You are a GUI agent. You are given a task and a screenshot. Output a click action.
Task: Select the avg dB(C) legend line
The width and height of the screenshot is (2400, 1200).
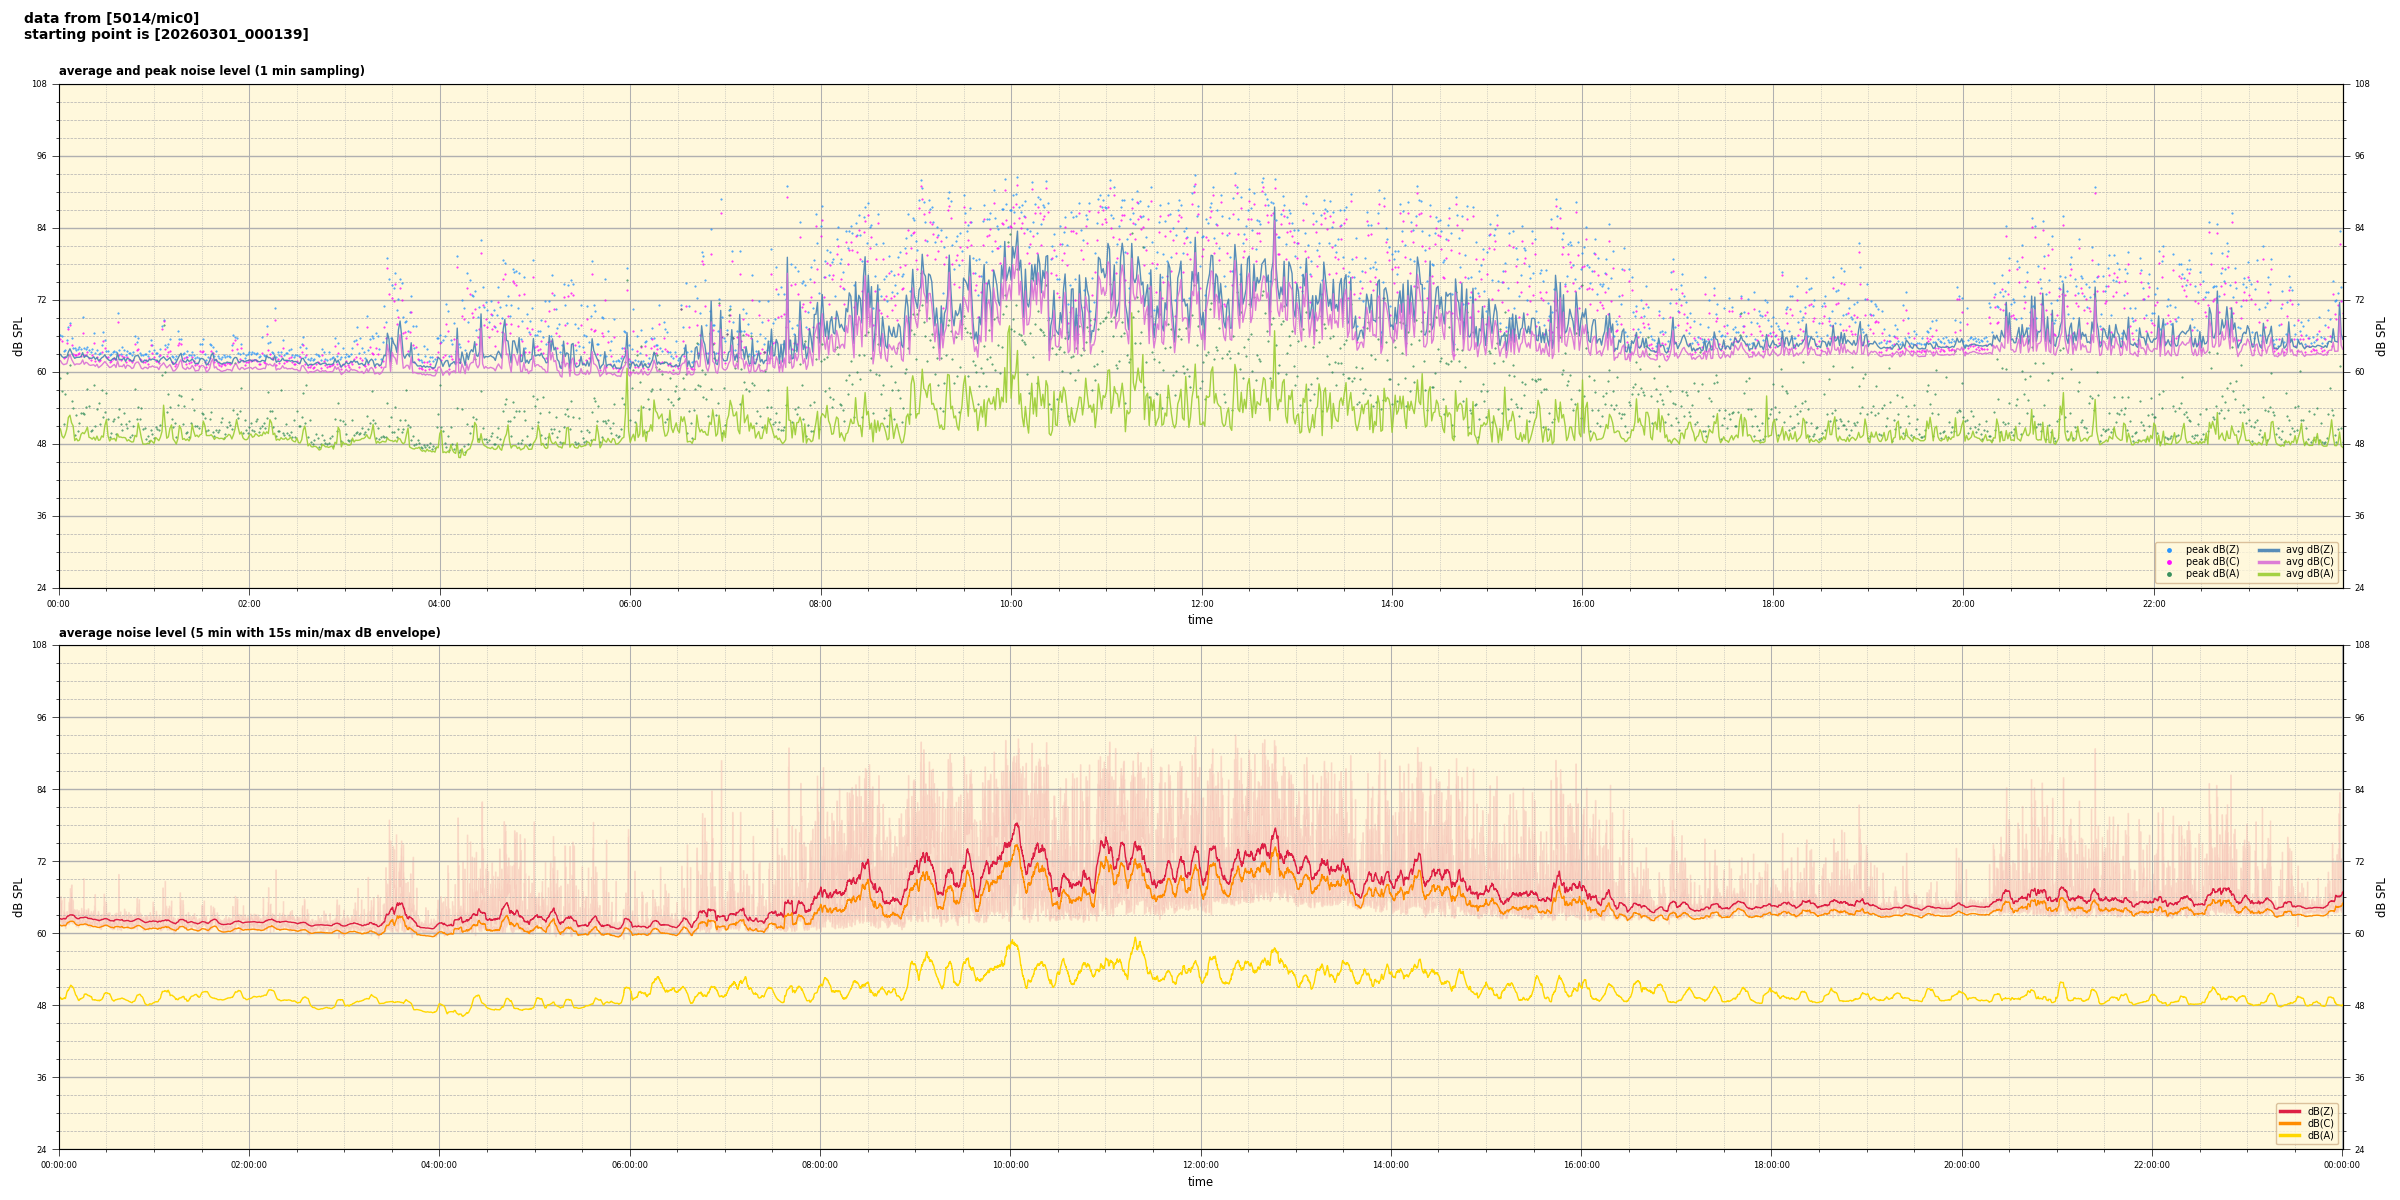(2269, 562)
